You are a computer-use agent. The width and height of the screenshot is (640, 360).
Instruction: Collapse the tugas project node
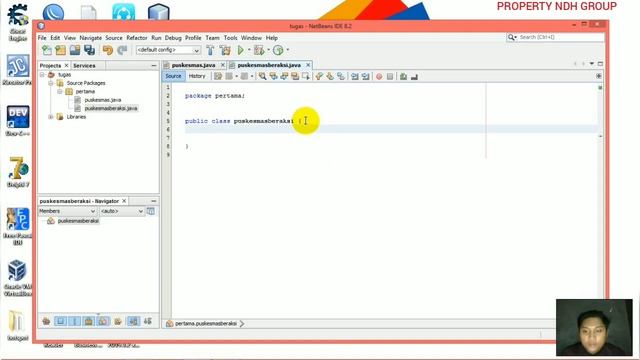42,75
